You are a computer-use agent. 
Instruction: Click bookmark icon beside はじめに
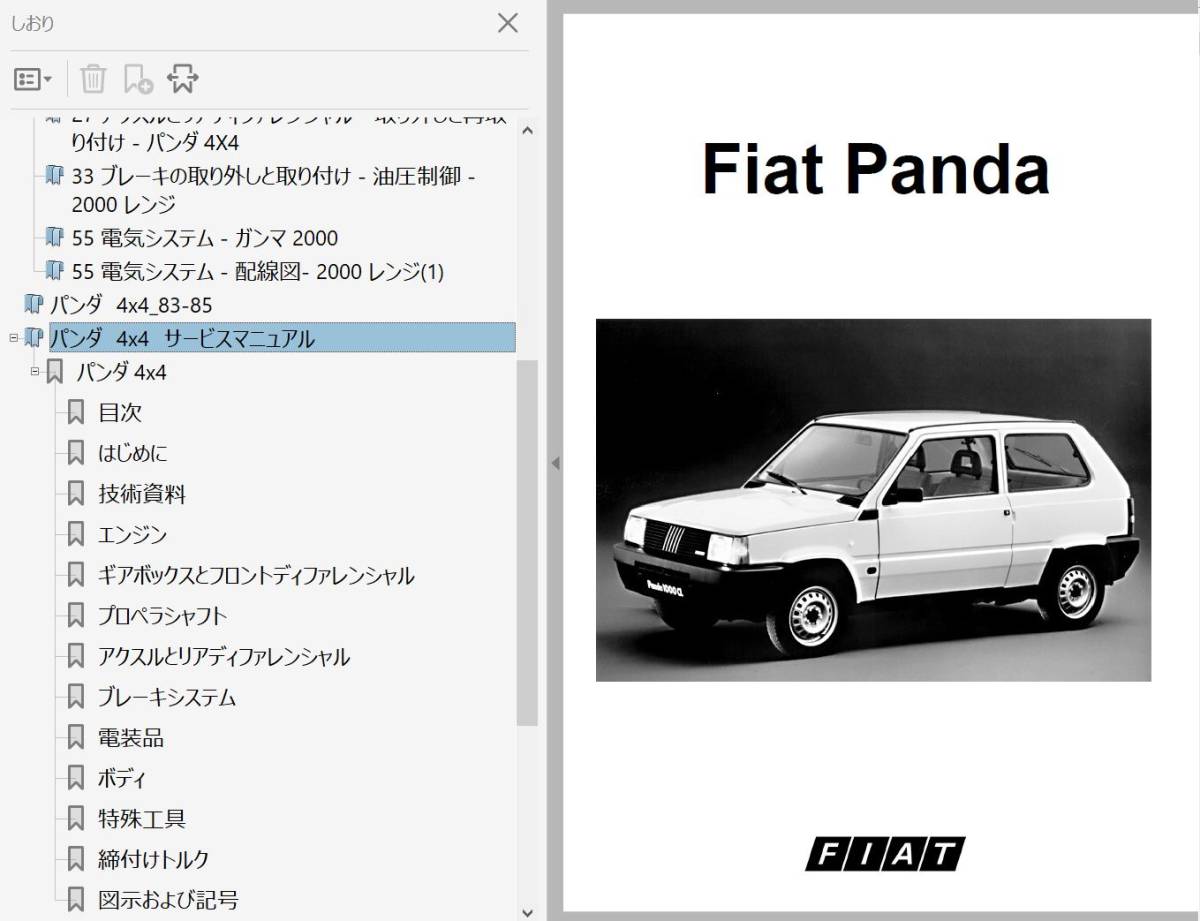76,453
